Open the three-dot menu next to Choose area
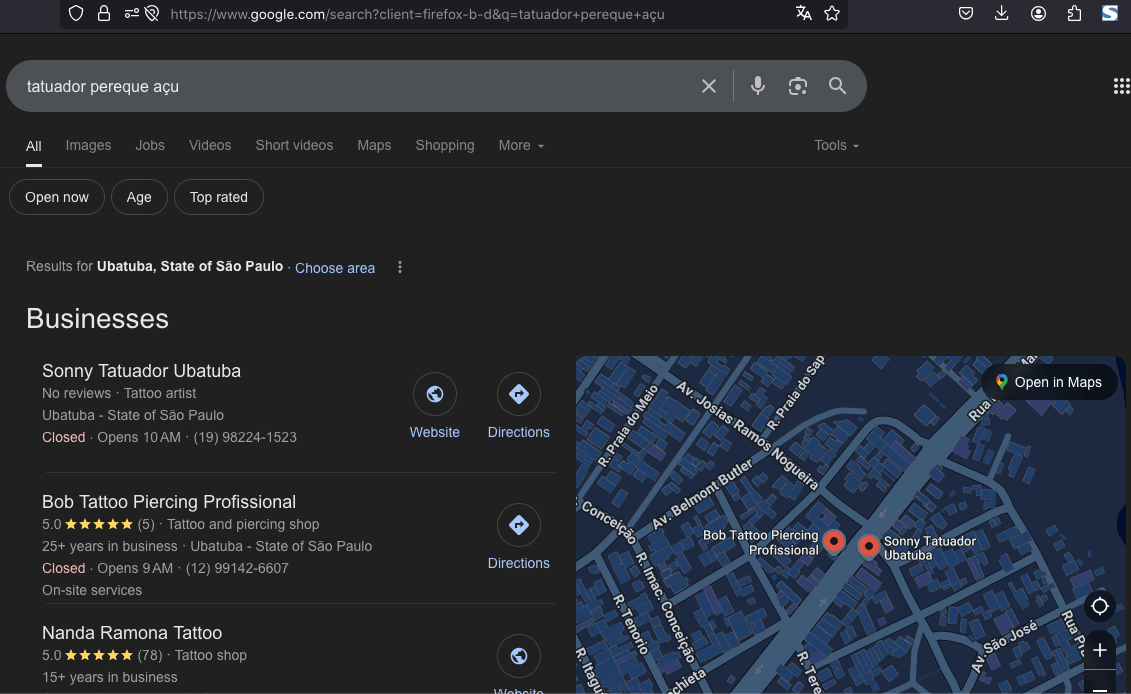 pos(399,267)
